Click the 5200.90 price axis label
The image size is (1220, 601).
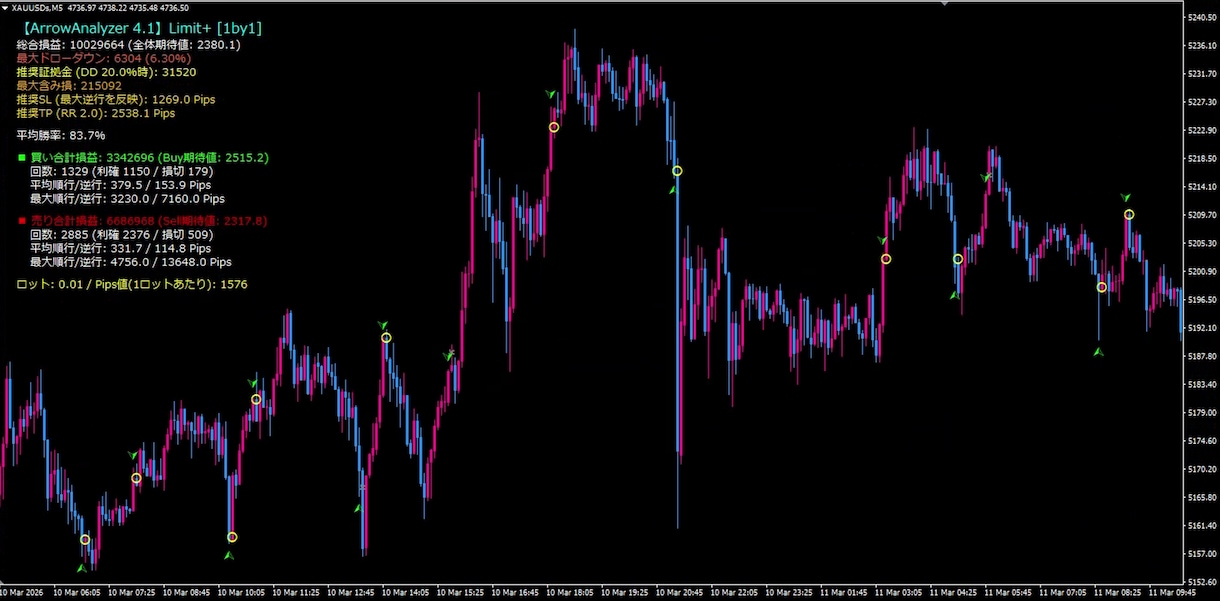click(x=1200, y=272)
